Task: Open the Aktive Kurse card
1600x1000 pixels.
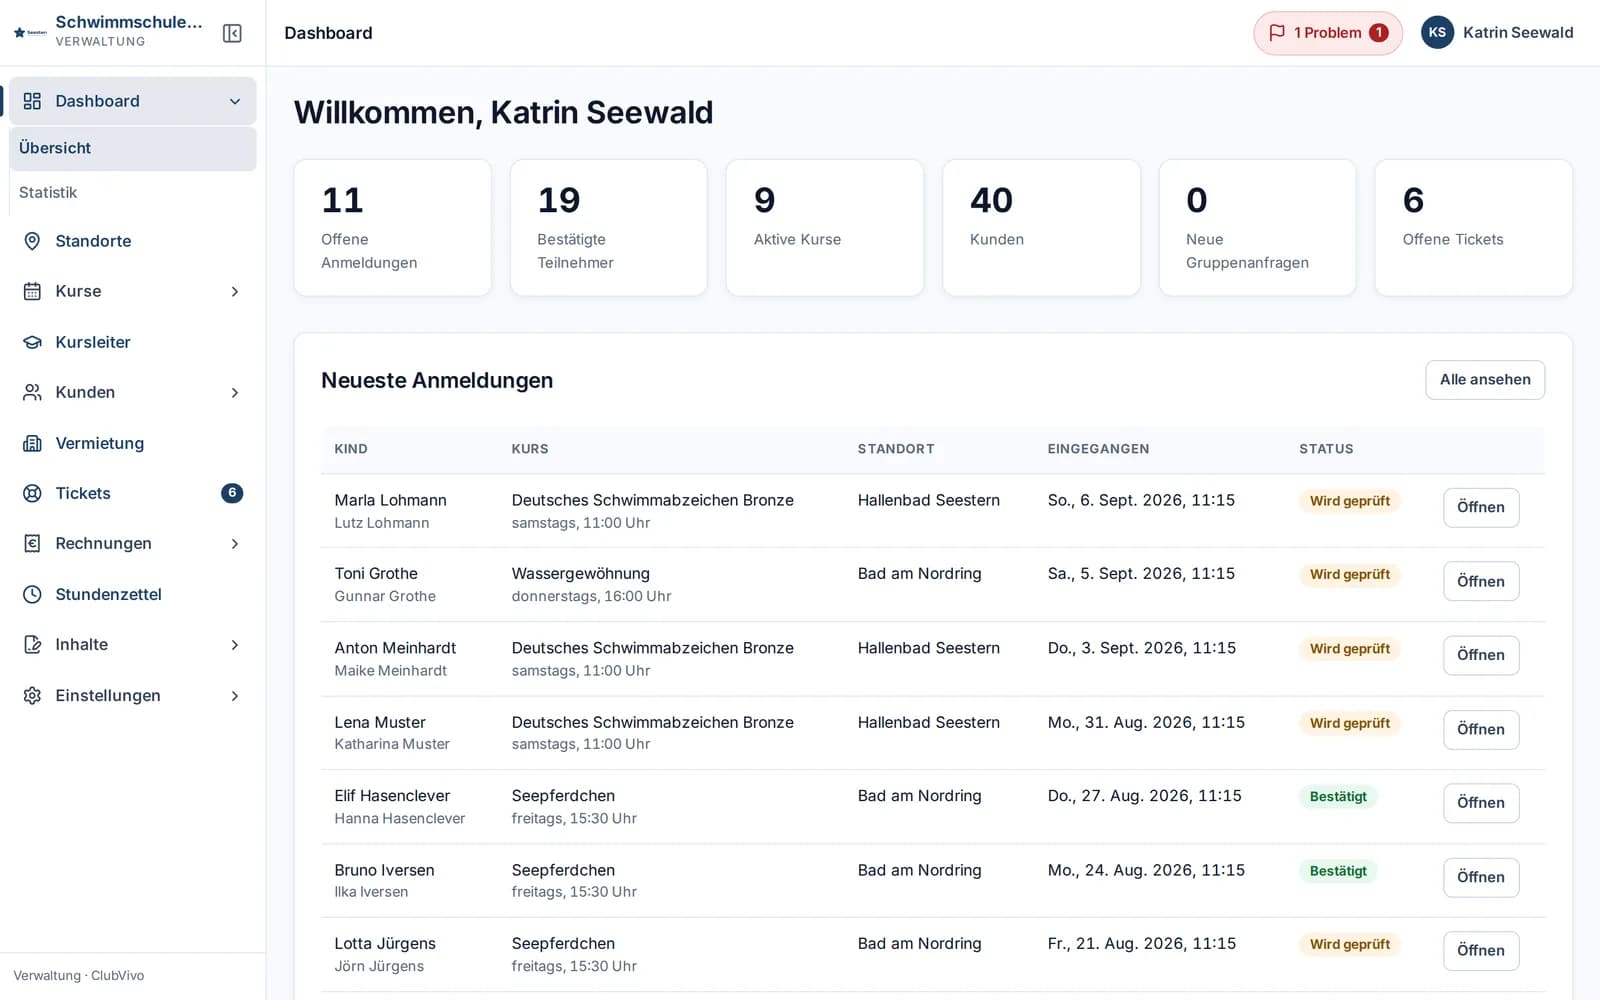Action: (x=825, y=227)
